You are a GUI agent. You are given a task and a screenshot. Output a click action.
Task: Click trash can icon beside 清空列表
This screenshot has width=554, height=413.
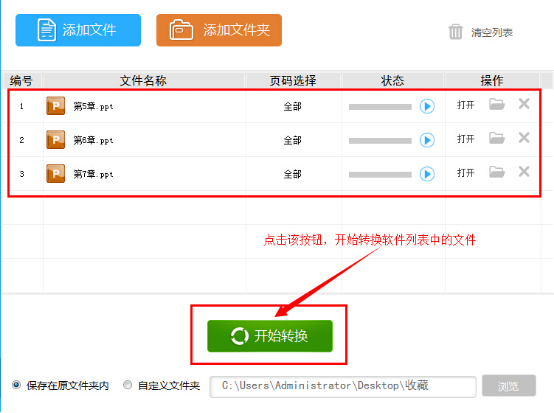pyautogui.click(x=455, y=32)
